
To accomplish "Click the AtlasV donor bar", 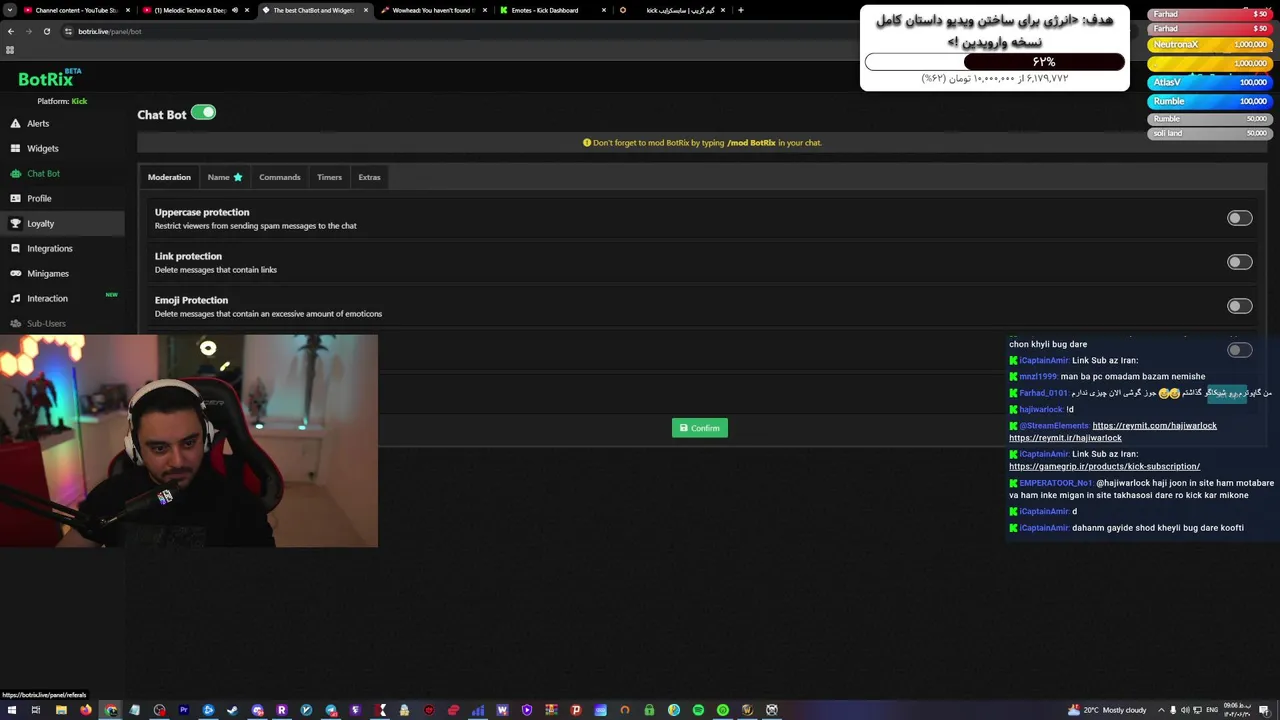I will coord(1209,83).
